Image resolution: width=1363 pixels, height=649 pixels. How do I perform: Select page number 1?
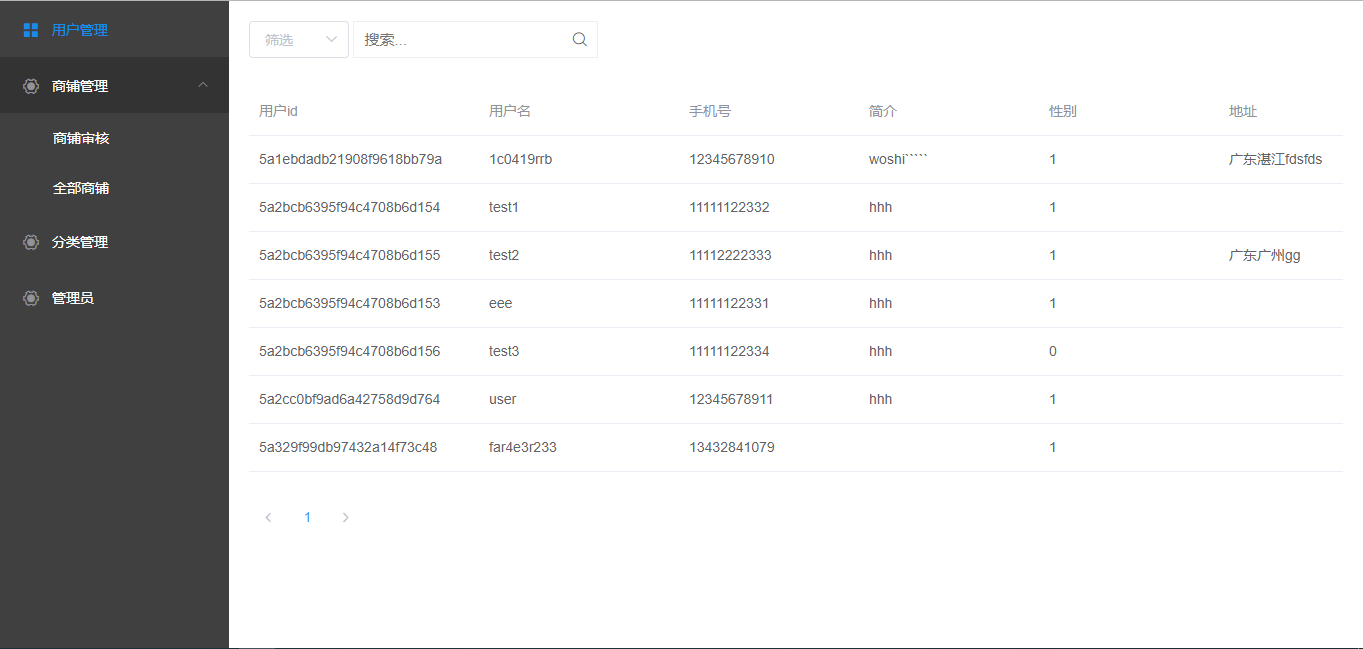(x=307, y=517)
